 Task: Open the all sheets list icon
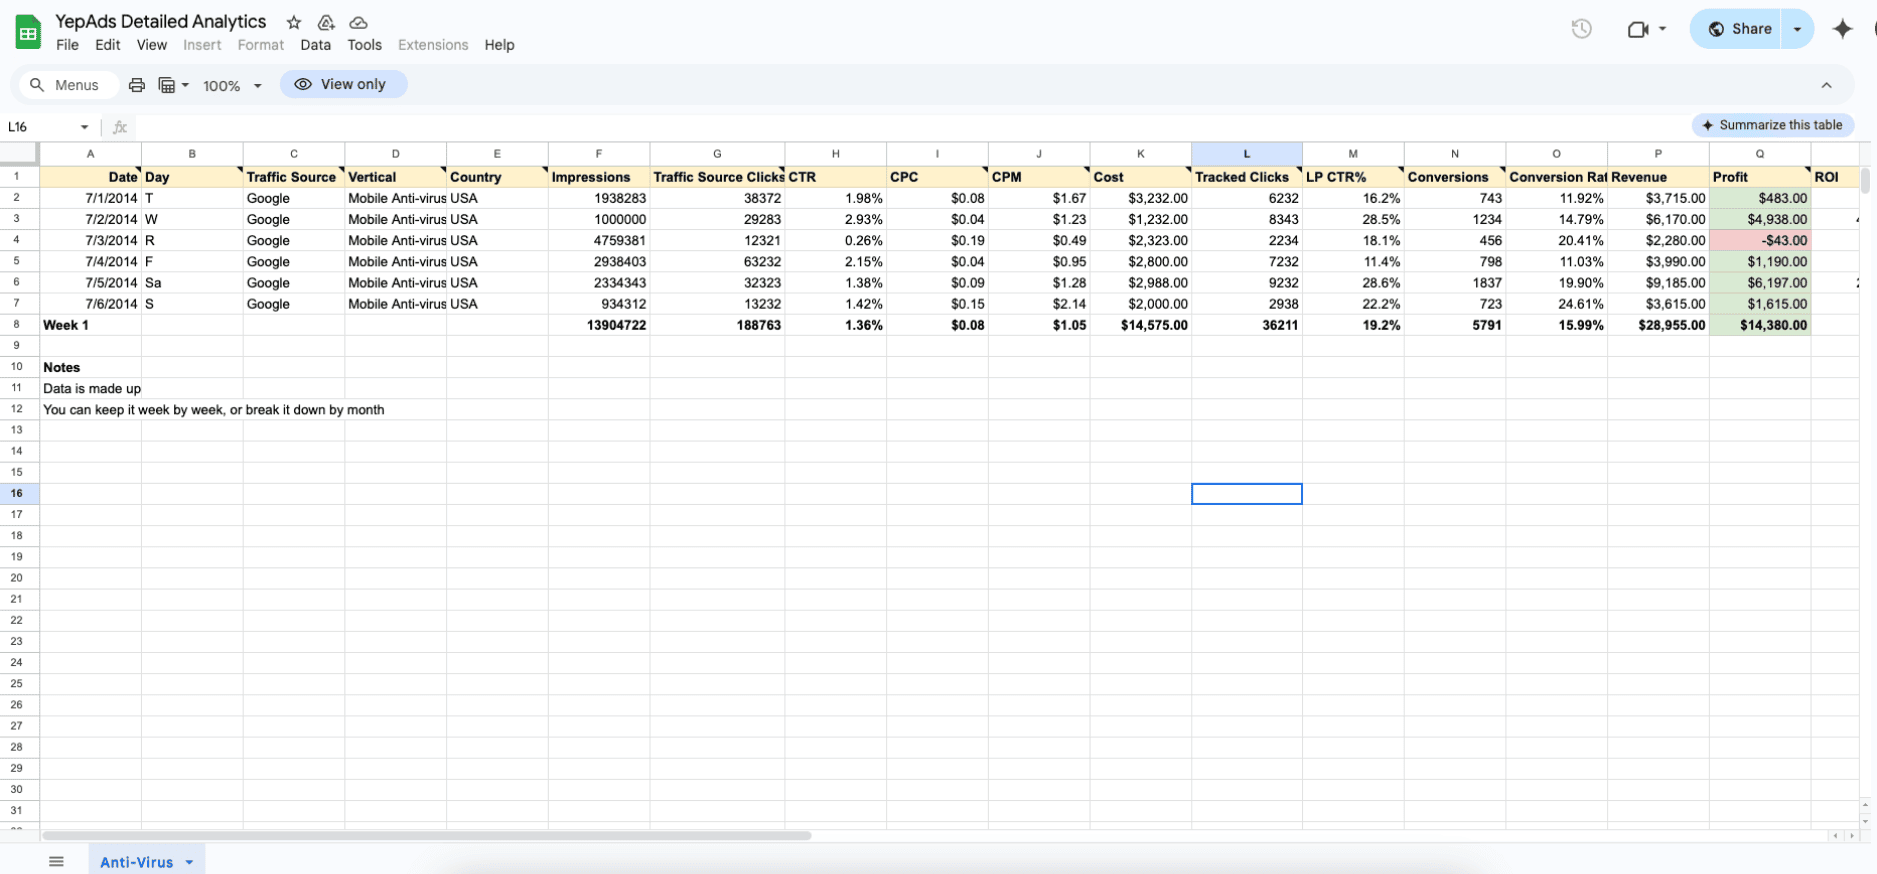pos(56,861)
